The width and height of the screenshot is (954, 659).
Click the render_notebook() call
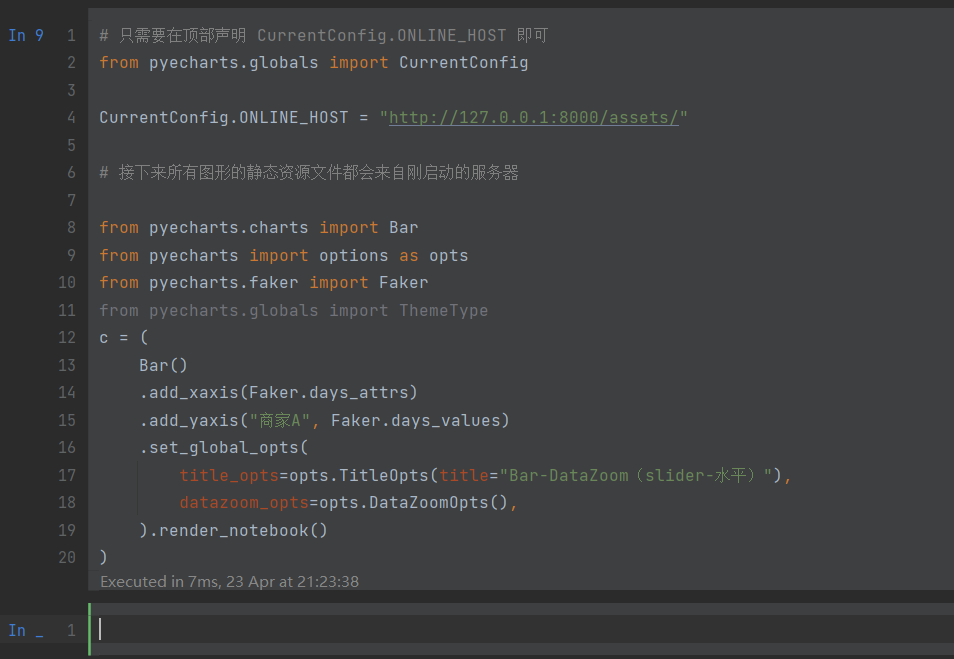click(244, 529)
